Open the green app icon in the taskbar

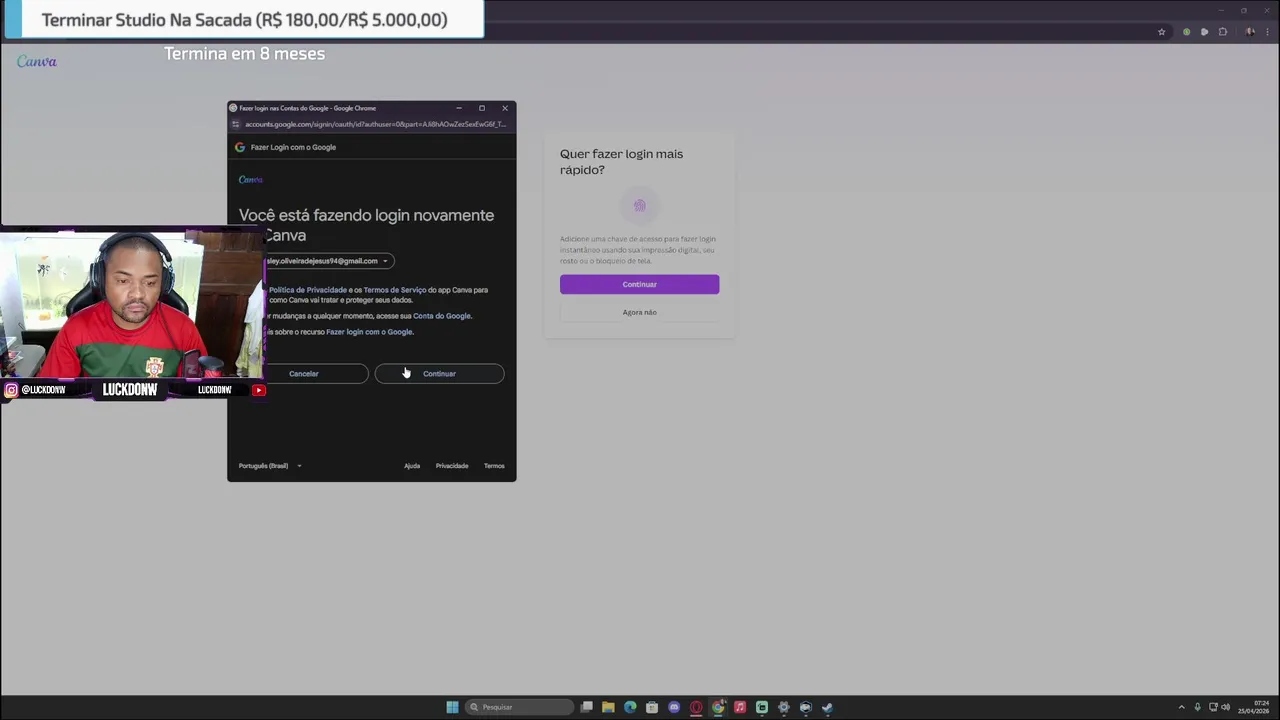(x=762, y=707)
